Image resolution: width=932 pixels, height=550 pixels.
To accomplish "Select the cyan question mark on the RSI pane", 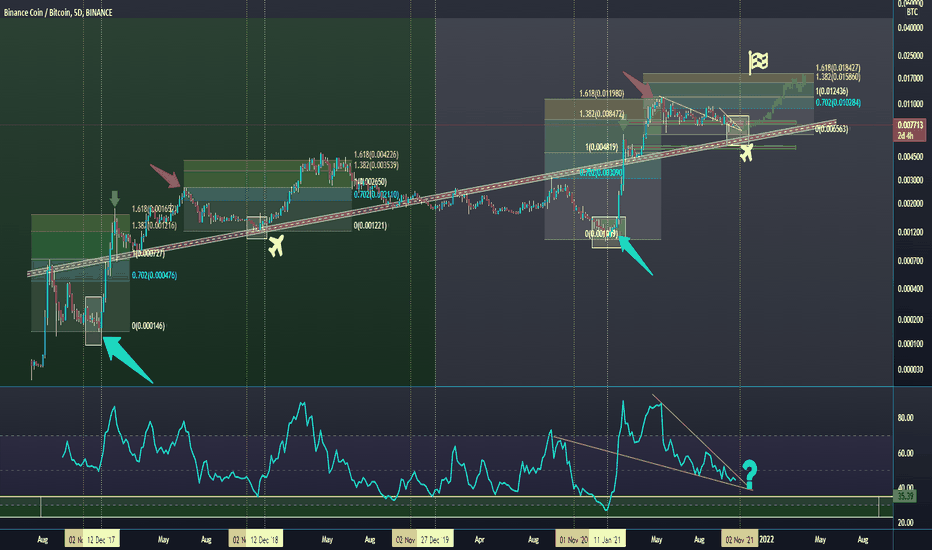I will [x=750, y=472].
